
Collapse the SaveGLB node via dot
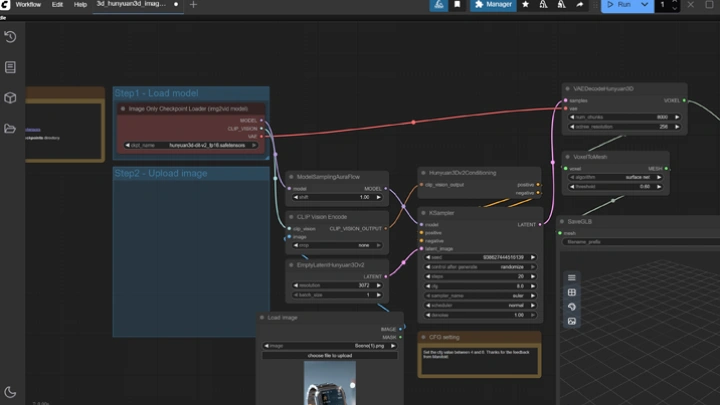click(x=562, y=221)
